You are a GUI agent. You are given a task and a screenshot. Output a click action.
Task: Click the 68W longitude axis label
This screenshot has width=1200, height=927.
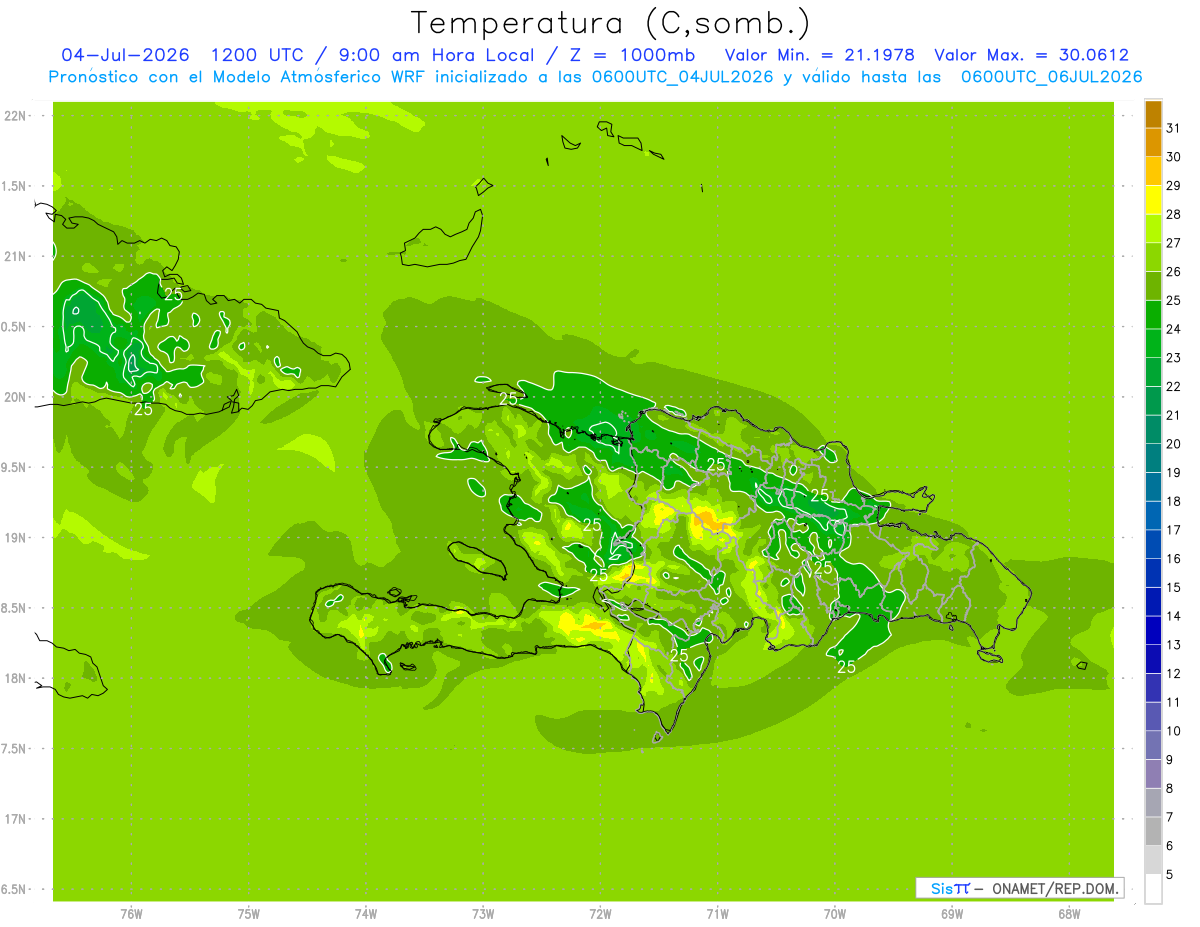(1069, 914)
